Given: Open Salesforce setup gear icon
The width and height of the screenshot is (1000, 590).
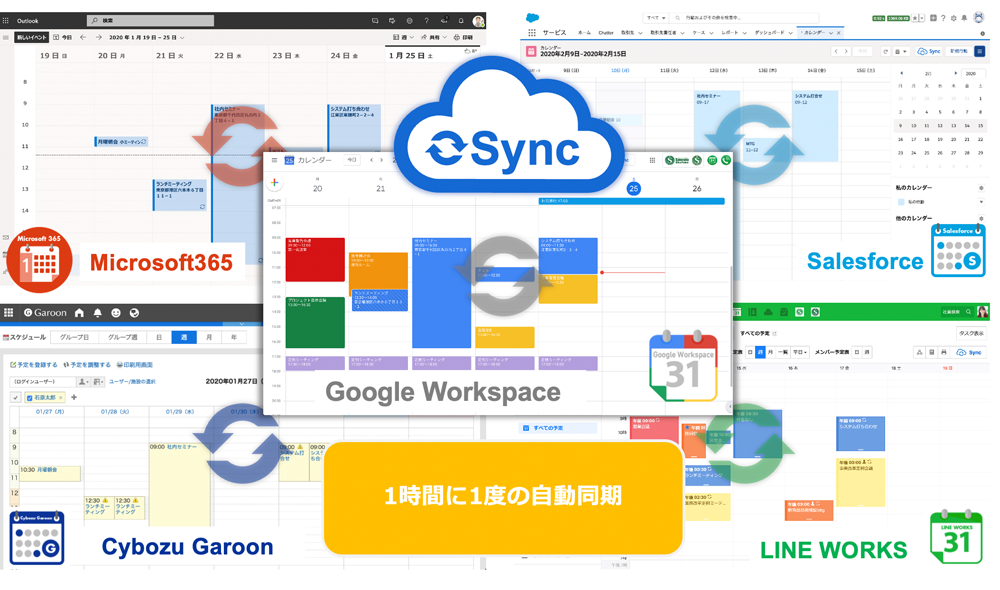Looking at the screenshot, I should pyautogui.click(x=953, y=18).
